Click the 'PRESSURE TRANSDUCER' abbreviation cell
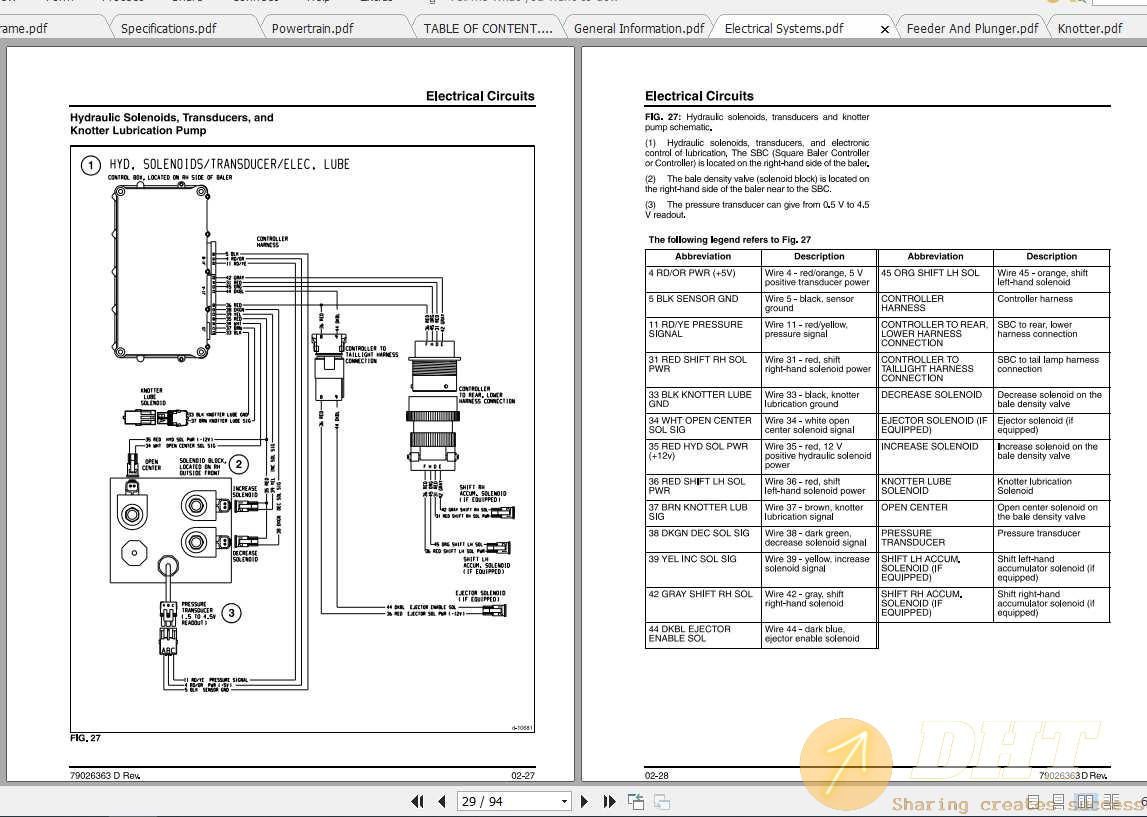 pos(936,538)
